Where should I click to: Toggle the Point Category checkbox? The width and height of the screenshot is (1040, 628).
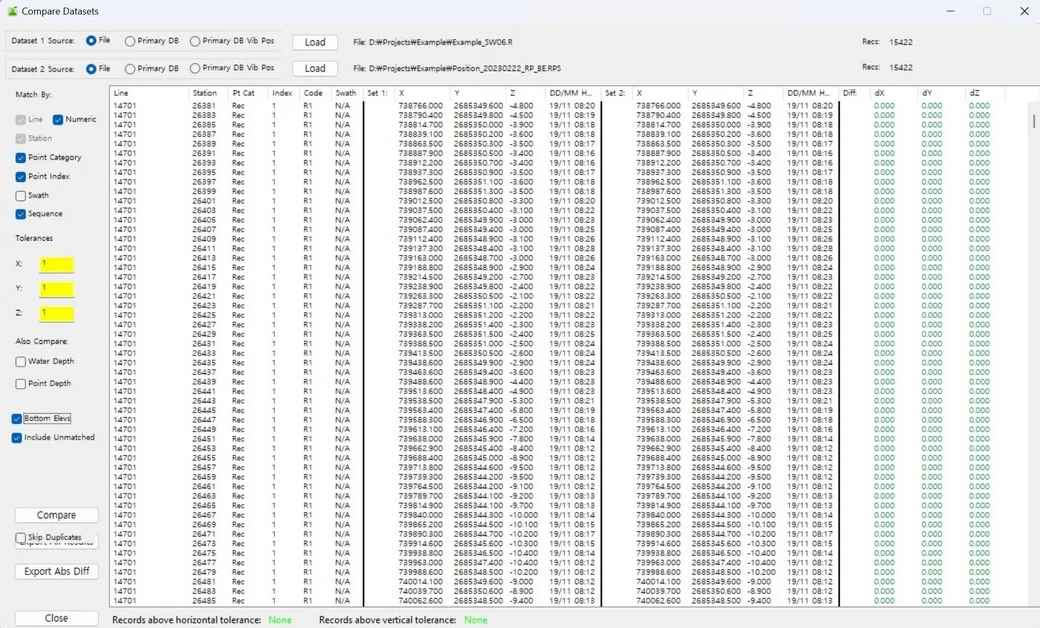(21, 158)
